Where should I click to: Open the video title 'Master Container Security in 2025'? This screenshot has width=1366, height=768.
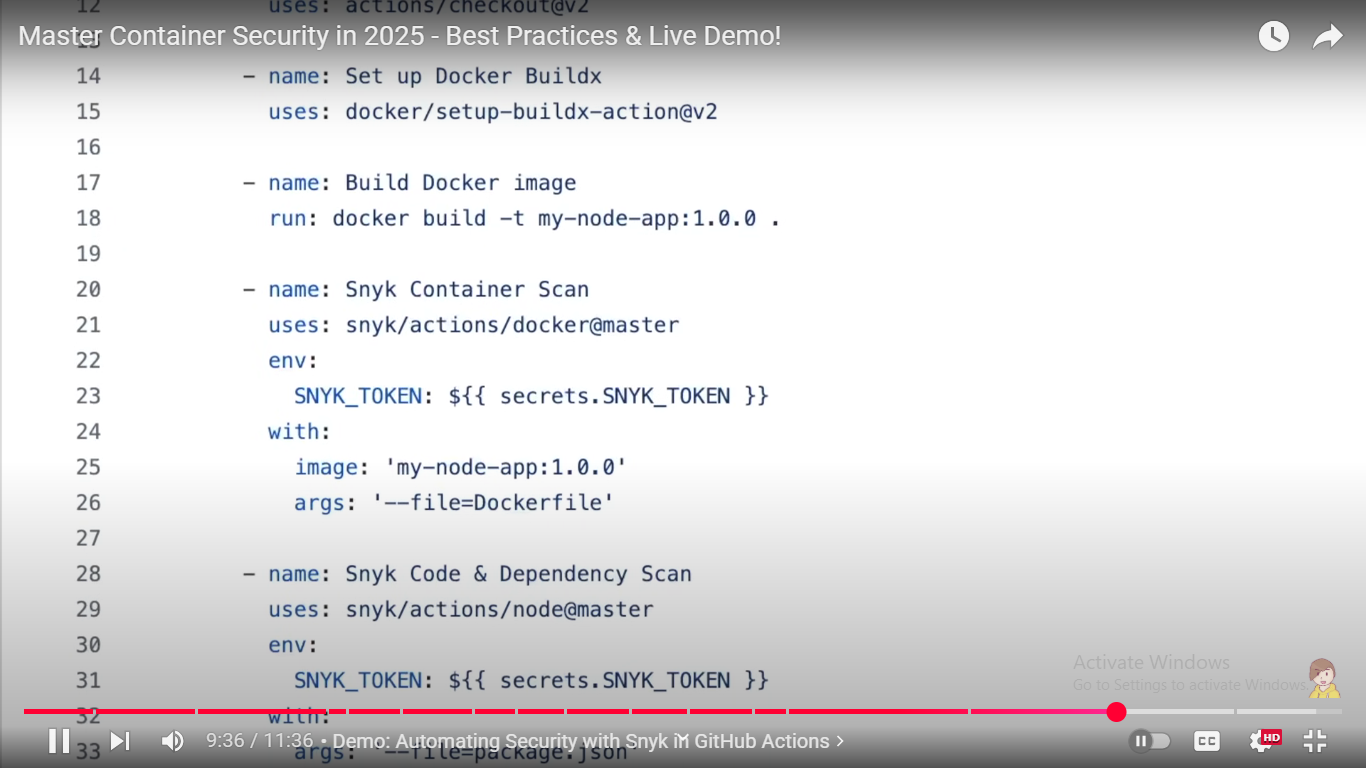pos(400,37)
